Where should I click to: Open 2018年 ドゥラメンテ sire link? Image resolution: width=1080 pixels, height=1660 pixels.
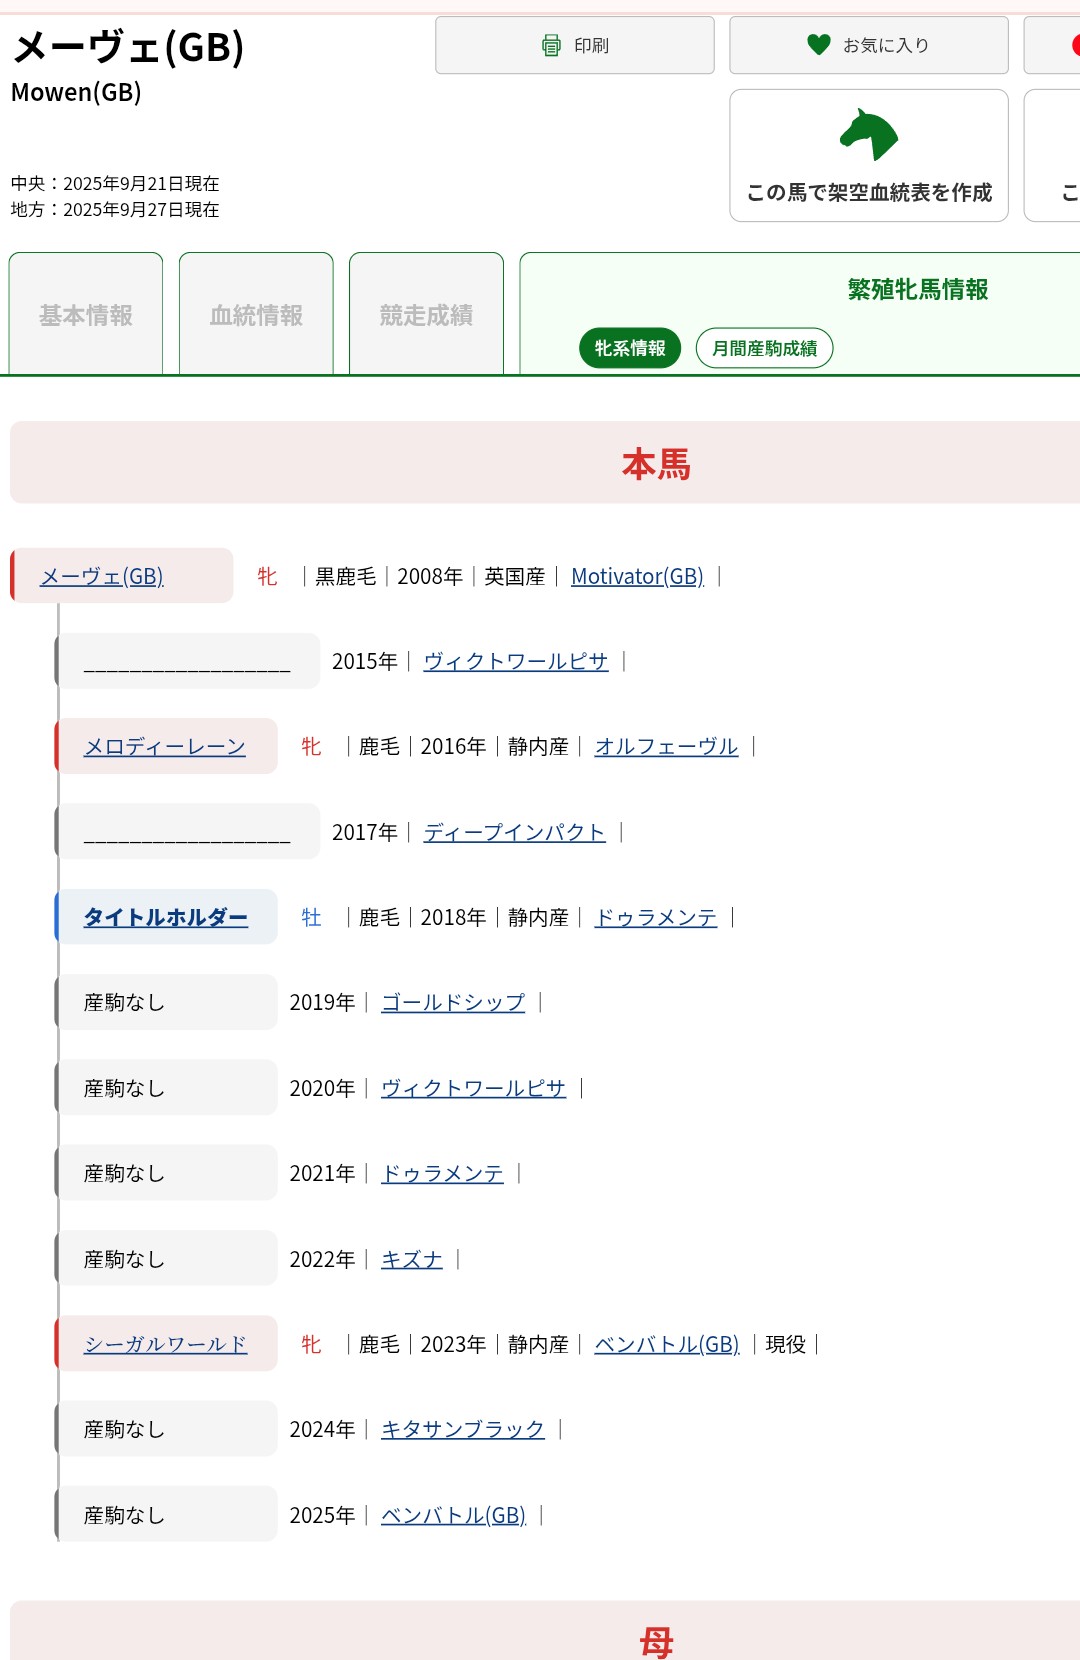pos(656,918)
